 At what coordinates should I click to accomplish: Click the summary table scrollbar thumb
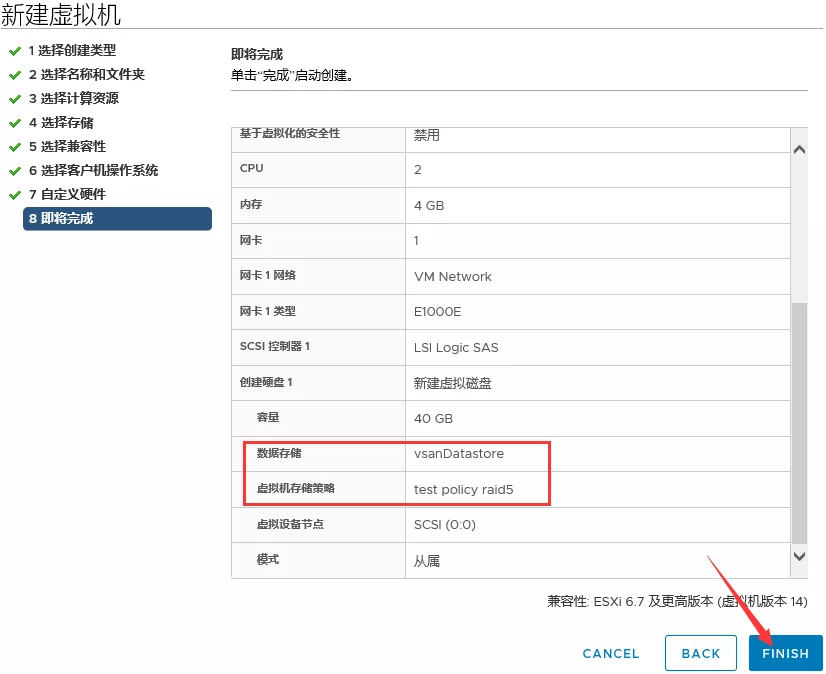click(798, 420)
